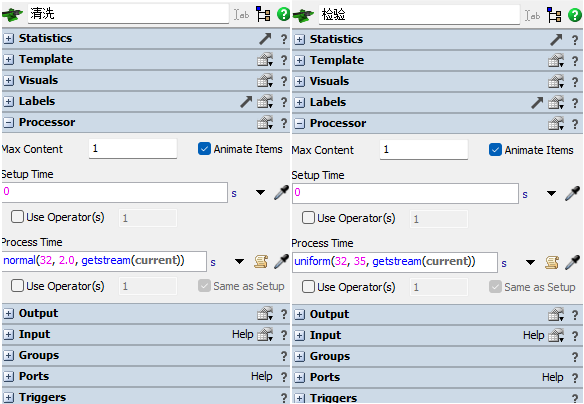Pick Process Time sampler eyedropper in 检验 panel
This screenshot has height=404, width=584.
(x=572, y=262)
